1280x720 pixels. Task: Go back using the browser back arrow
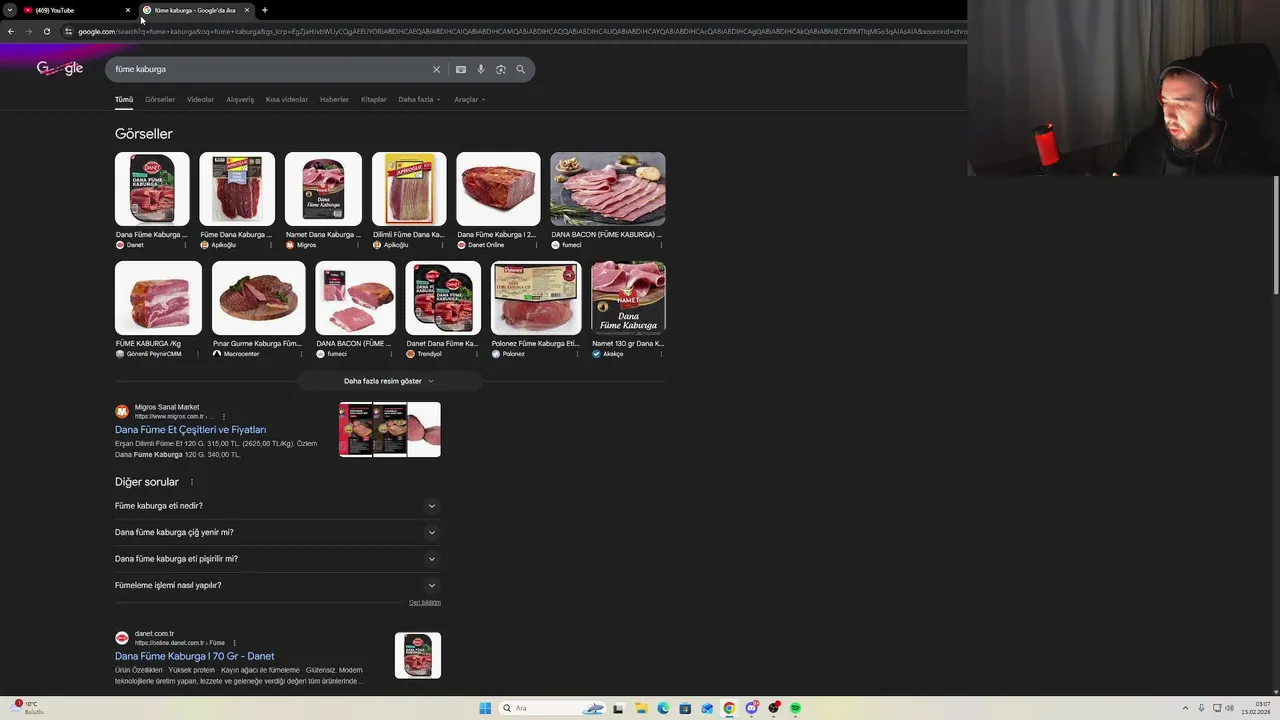tap(11, 31)
